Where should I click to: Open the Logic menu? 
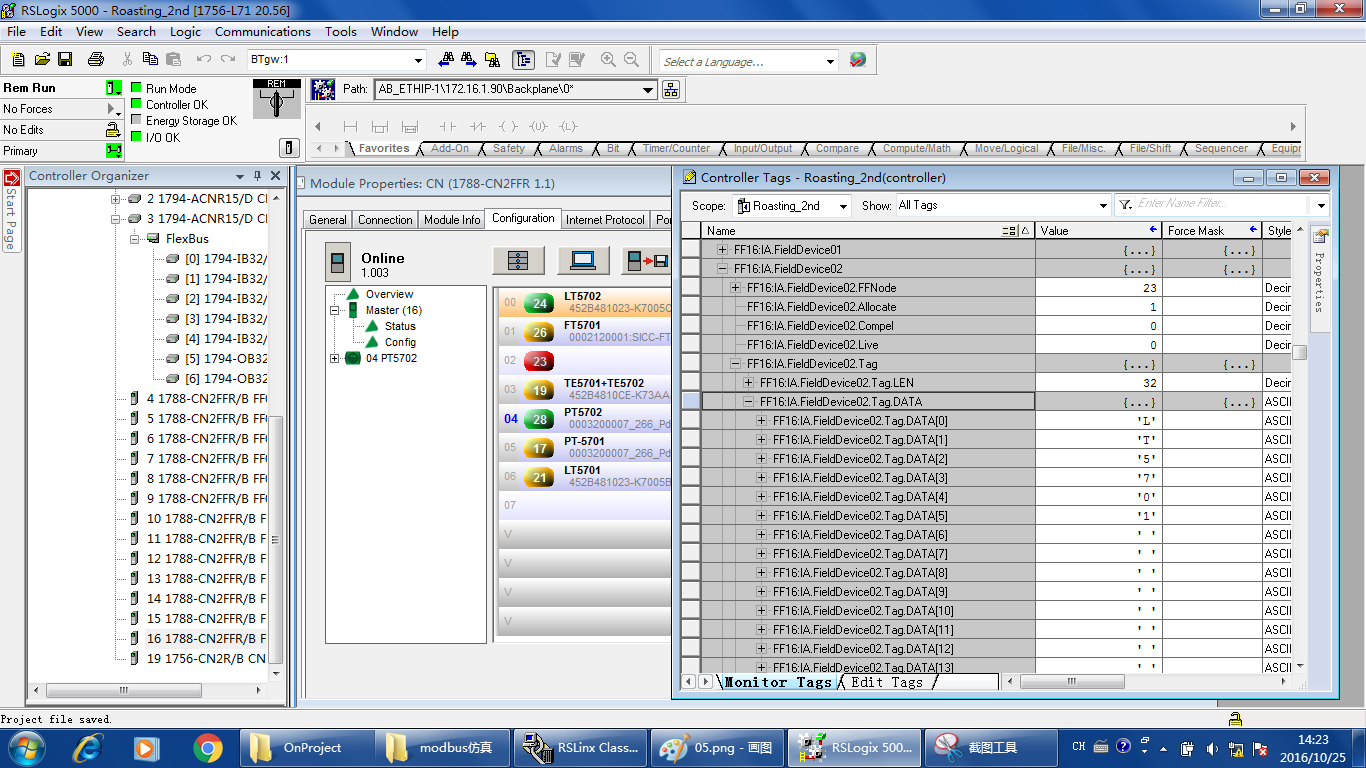point(185,31)
